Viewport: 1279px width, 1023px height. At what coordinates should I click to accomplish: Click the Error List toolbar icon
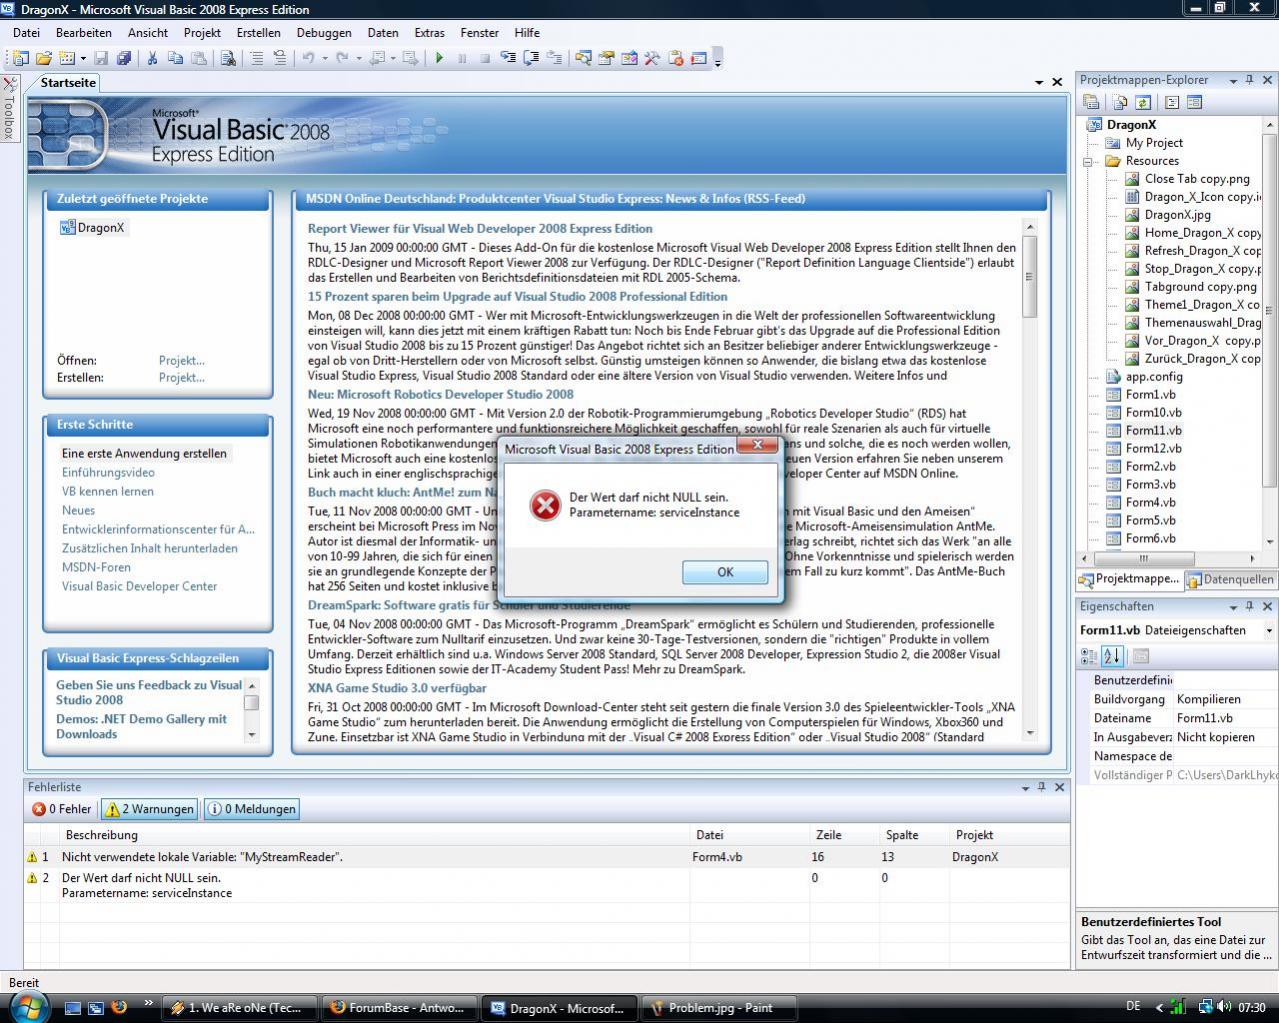[675, 58]
